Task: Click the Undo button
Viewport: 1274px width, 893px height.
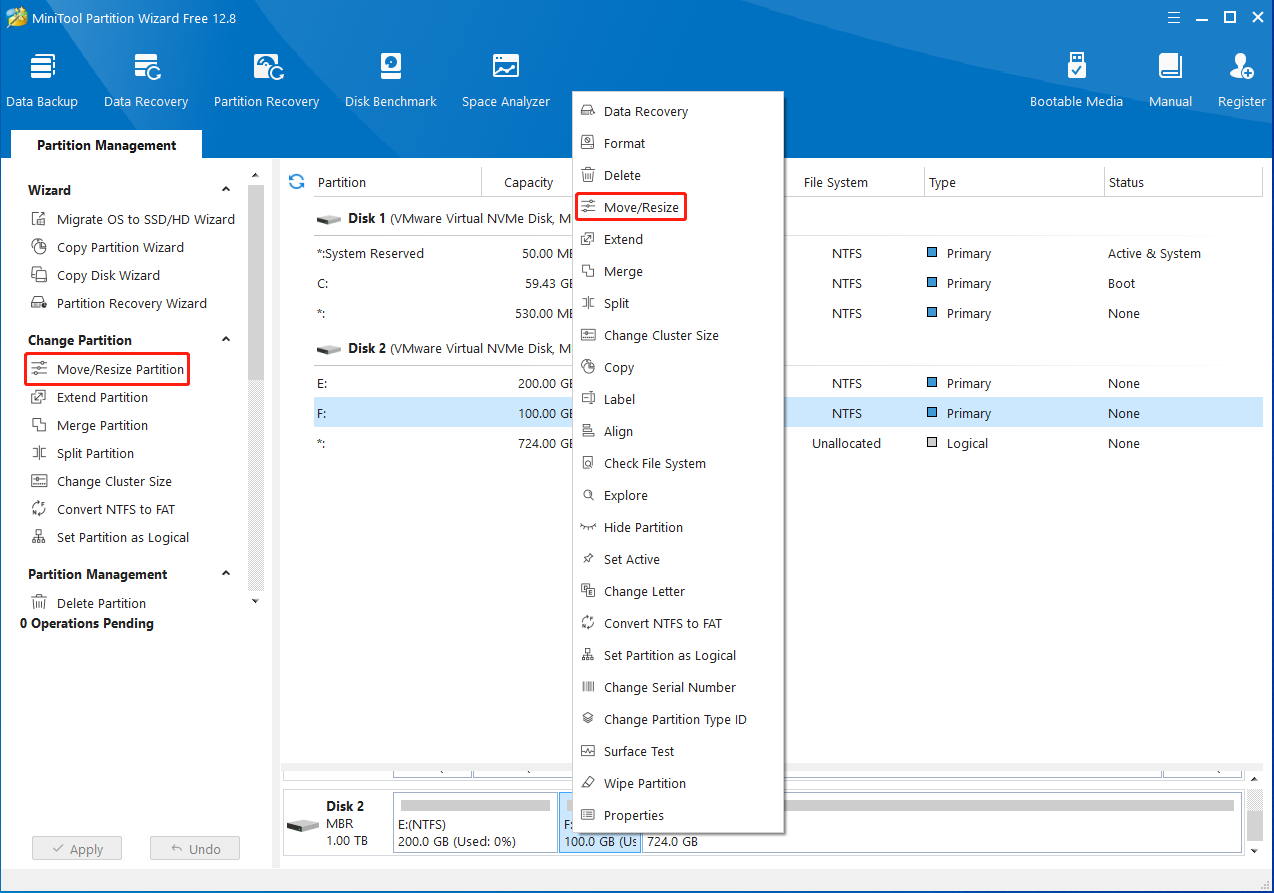Action: [x=195, y=848]
